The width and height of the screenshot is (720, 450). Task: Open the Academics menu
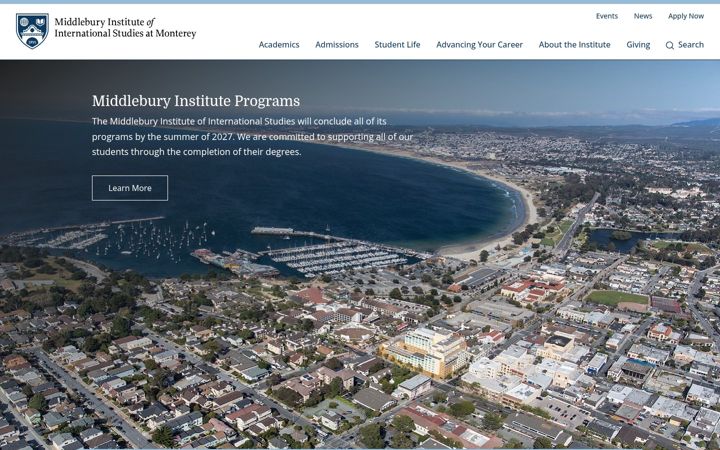pos(279,45)
